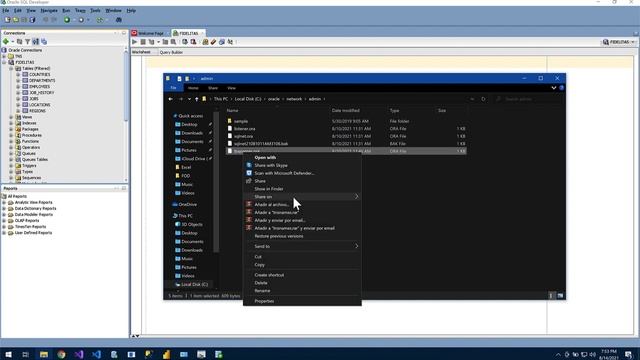Screen dimensions: 640x360
Task: Click the filter funnel icon in Connections panel
Action: click(x=27, y=41)
